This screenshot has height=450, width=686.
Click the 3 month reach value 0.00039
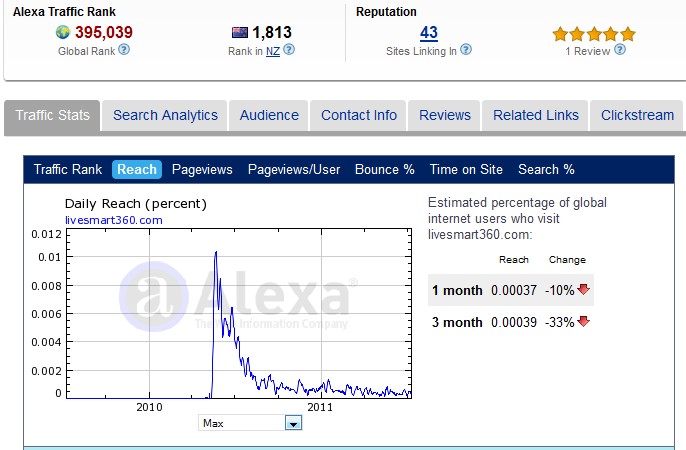point(514,322)
